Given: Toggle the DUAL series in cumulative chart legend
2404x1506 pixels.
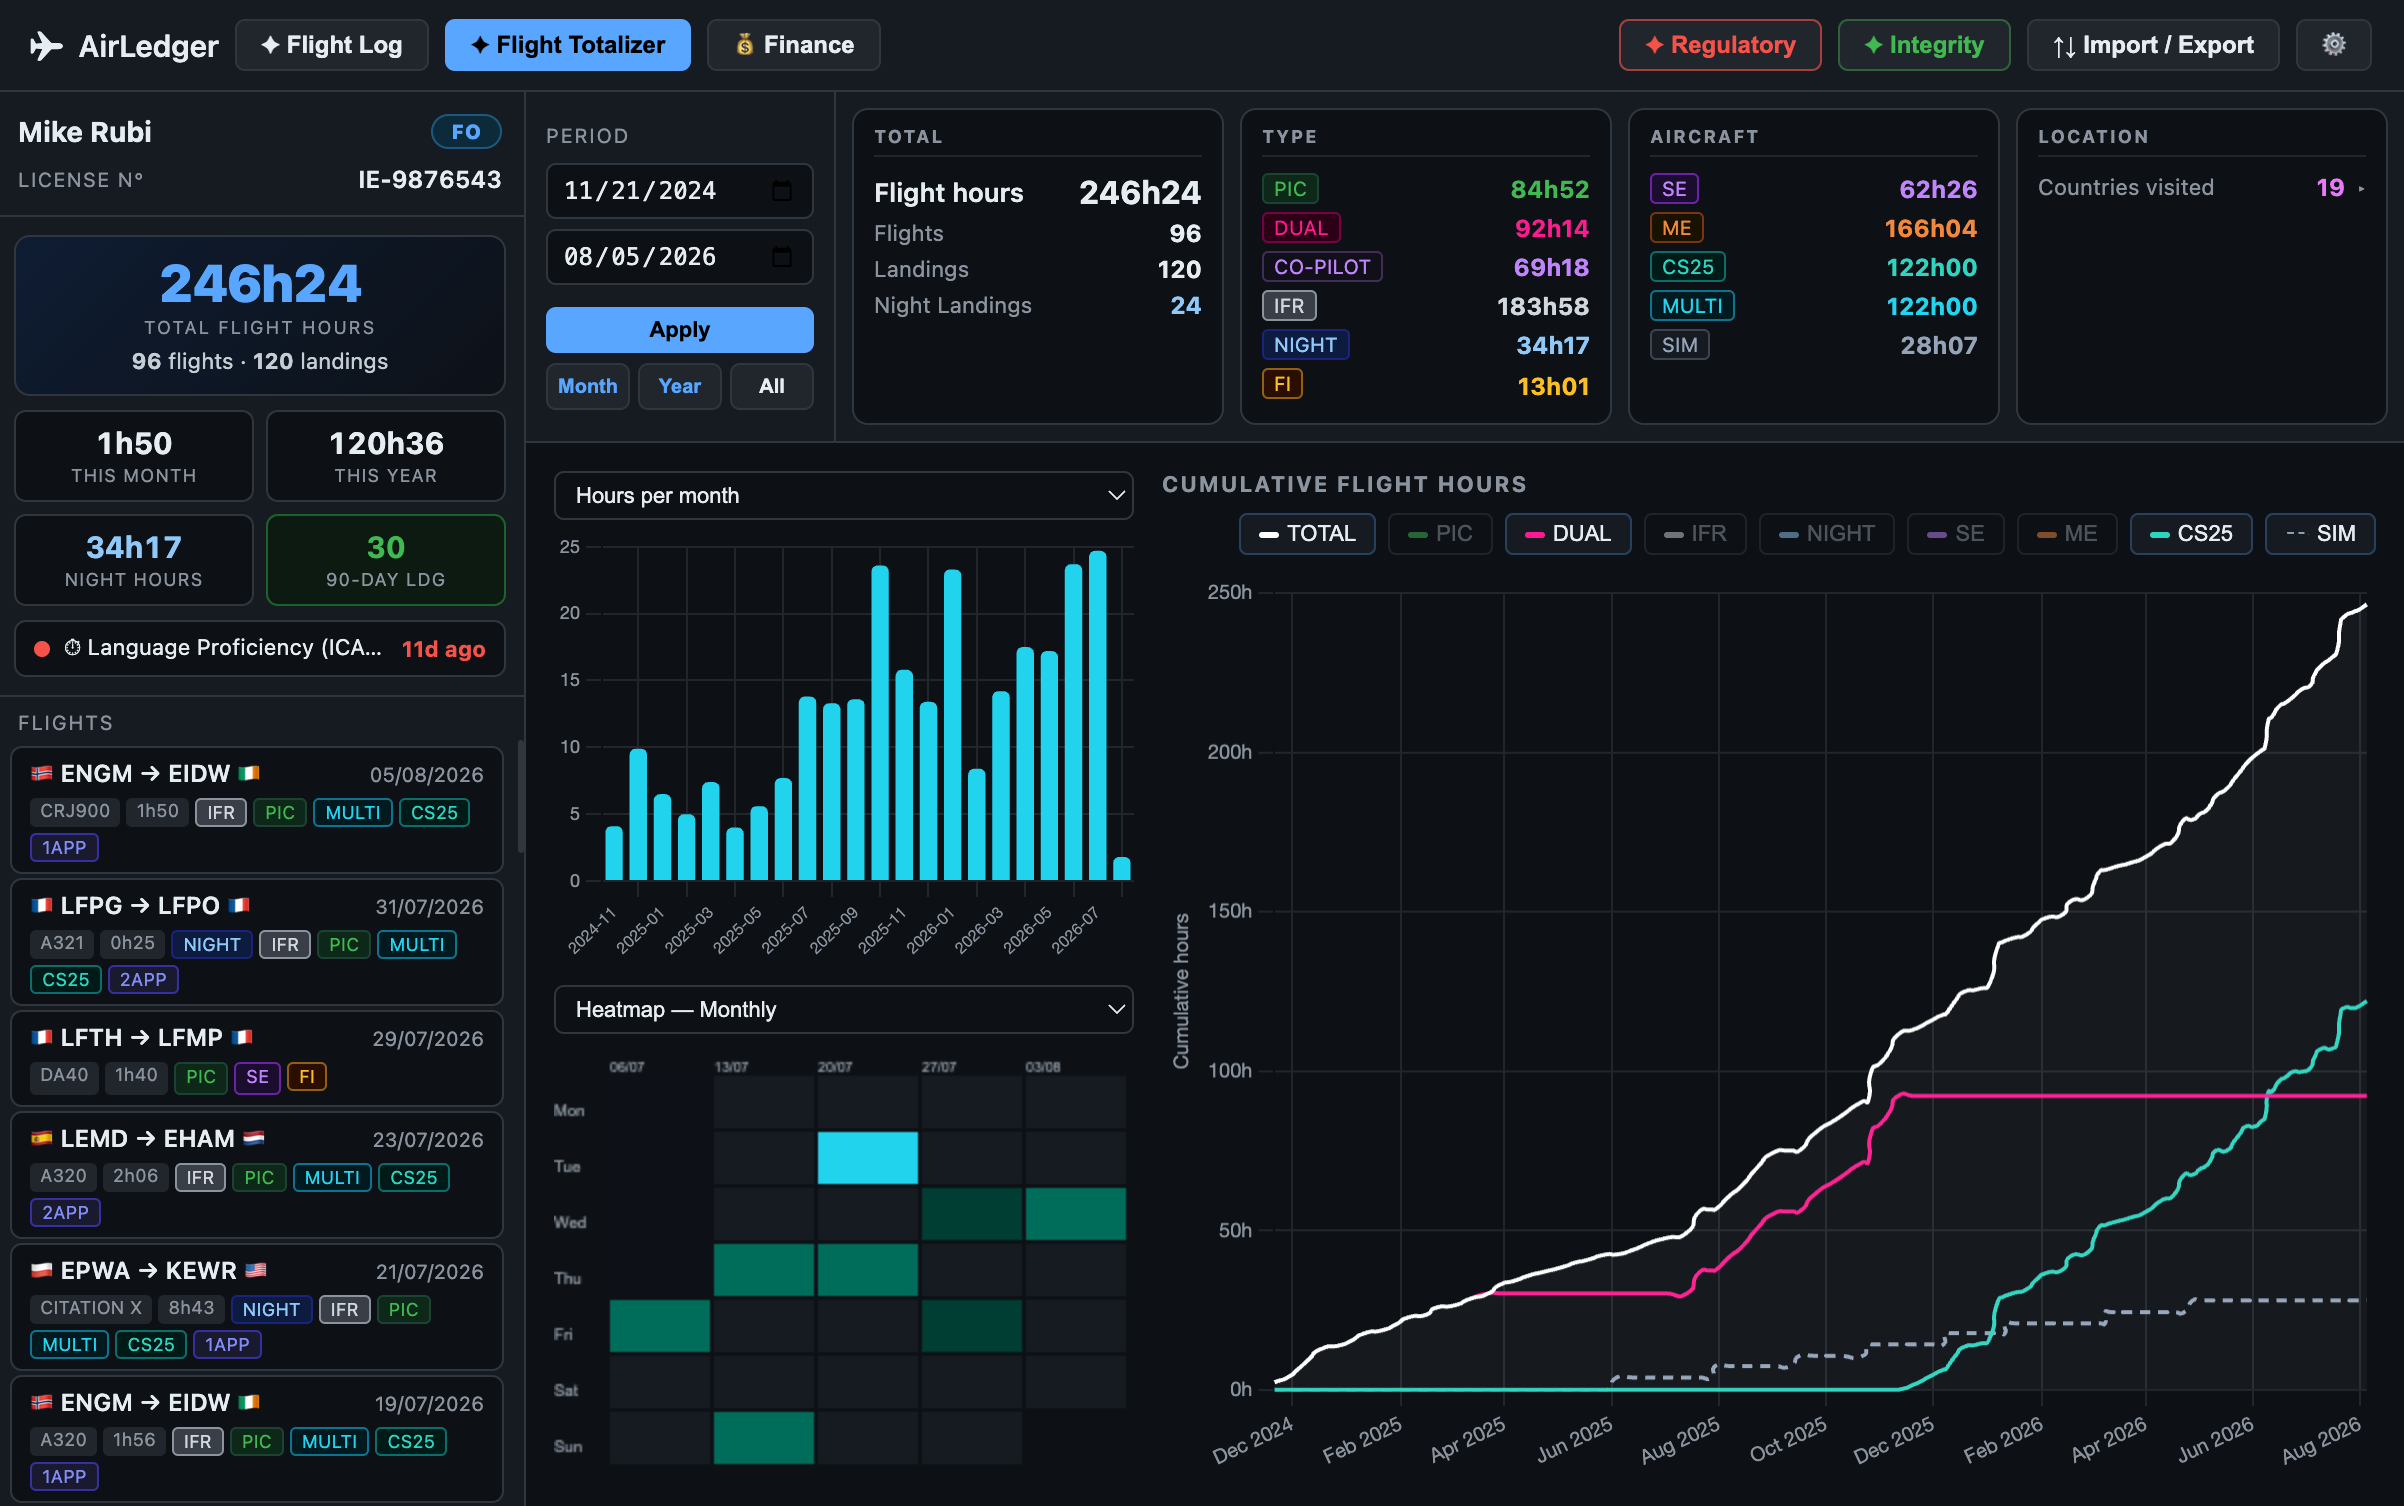Looking at the screenshot, I should (1568, 534).
